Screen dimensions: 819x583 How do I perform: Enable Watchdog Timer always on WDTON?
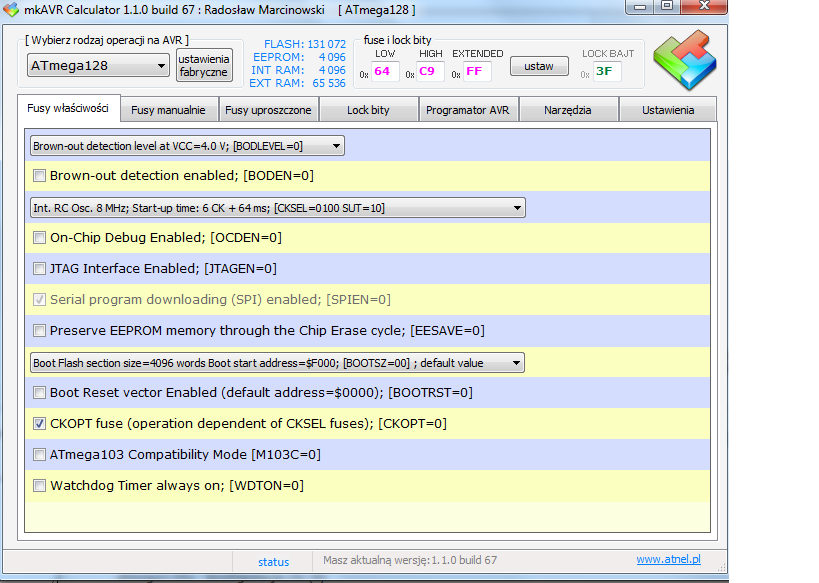(39, 485)
